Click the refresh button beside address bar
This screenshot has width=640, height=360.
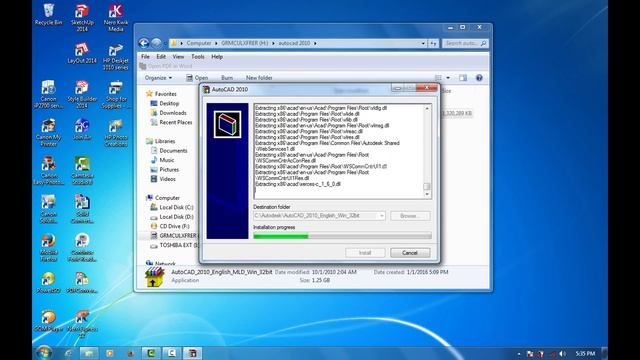433,43
